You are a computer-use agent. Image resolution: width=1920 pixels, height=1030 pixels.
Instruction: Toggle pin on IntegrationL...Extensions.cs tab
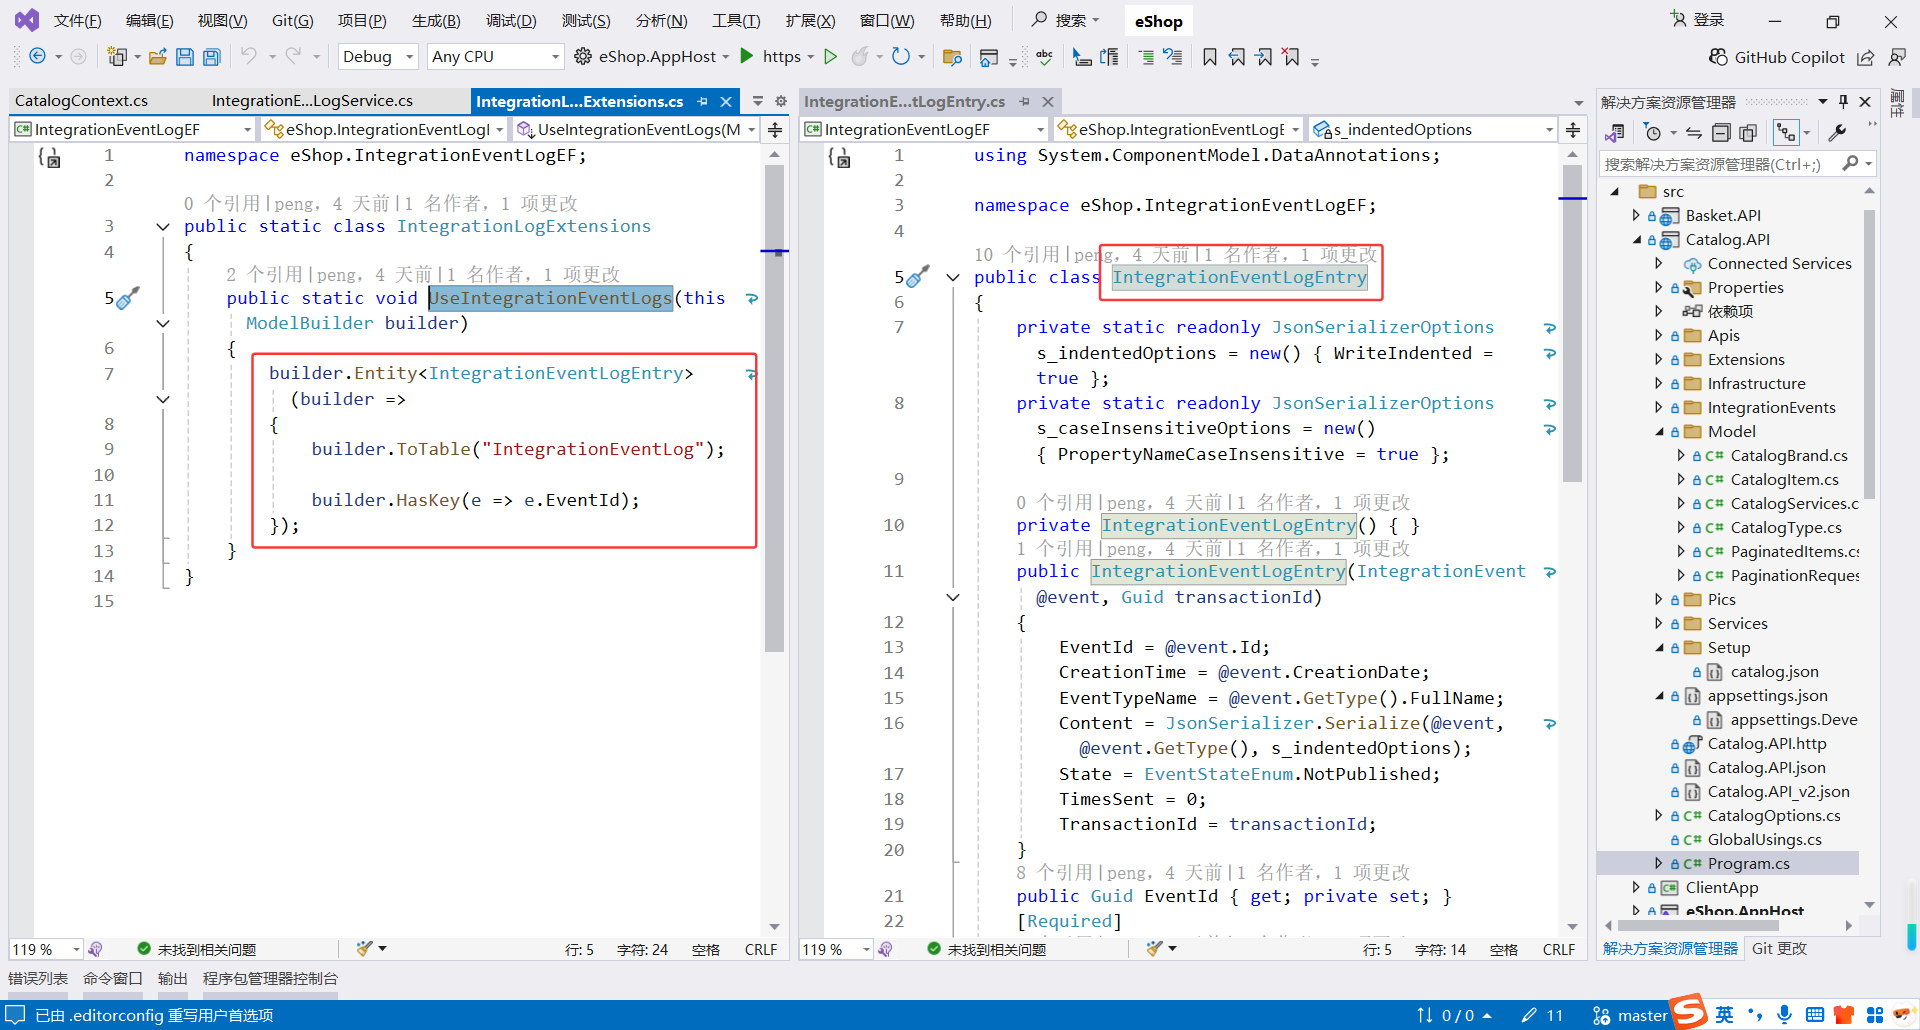point(703,102)
